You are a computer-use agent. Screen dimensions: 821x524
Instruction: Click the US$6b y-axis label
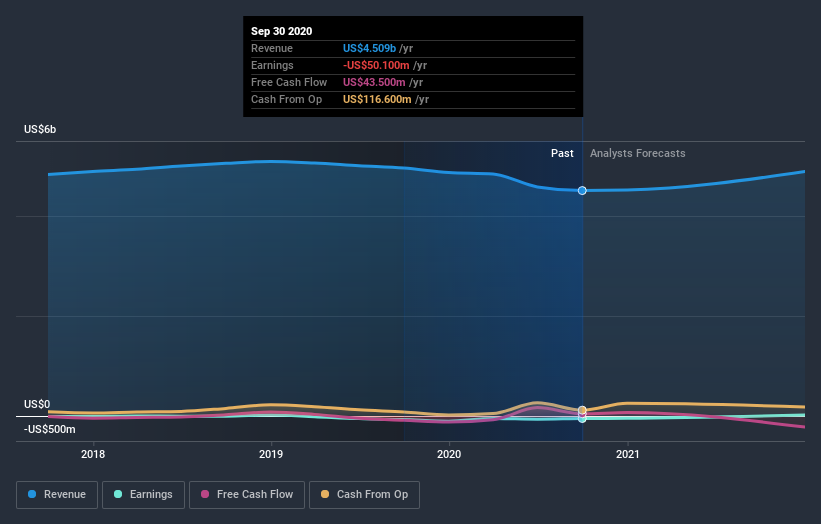(x=40, y=129)
